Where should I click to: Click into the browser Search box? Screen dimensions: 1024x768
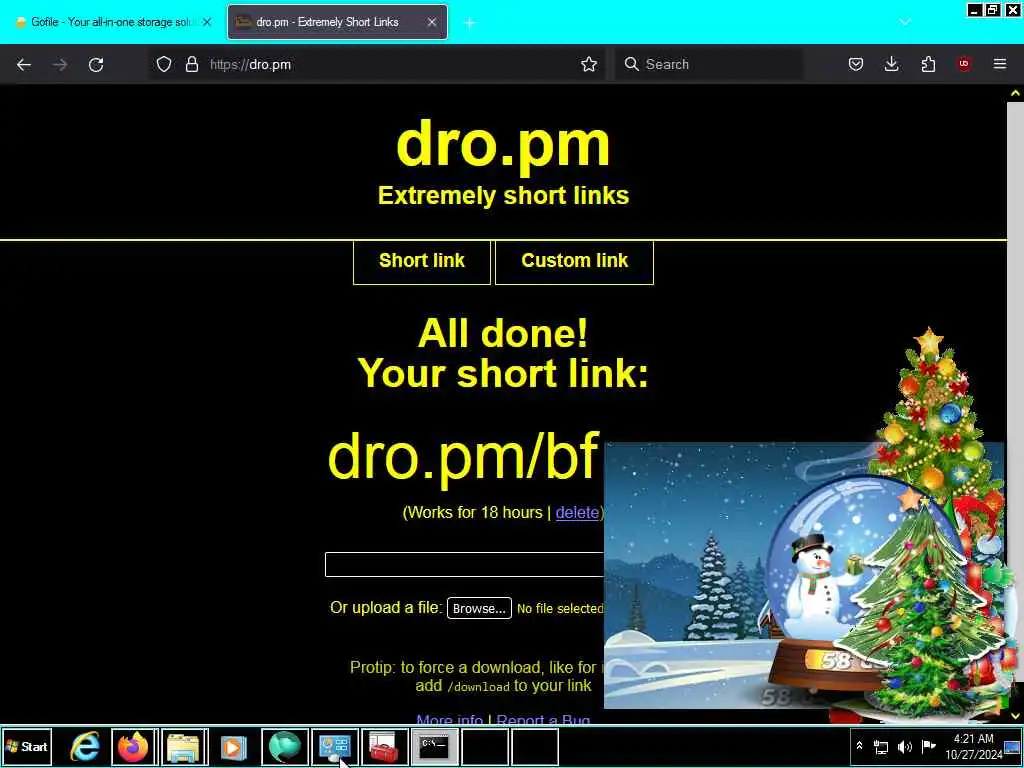tap(709, 64)
